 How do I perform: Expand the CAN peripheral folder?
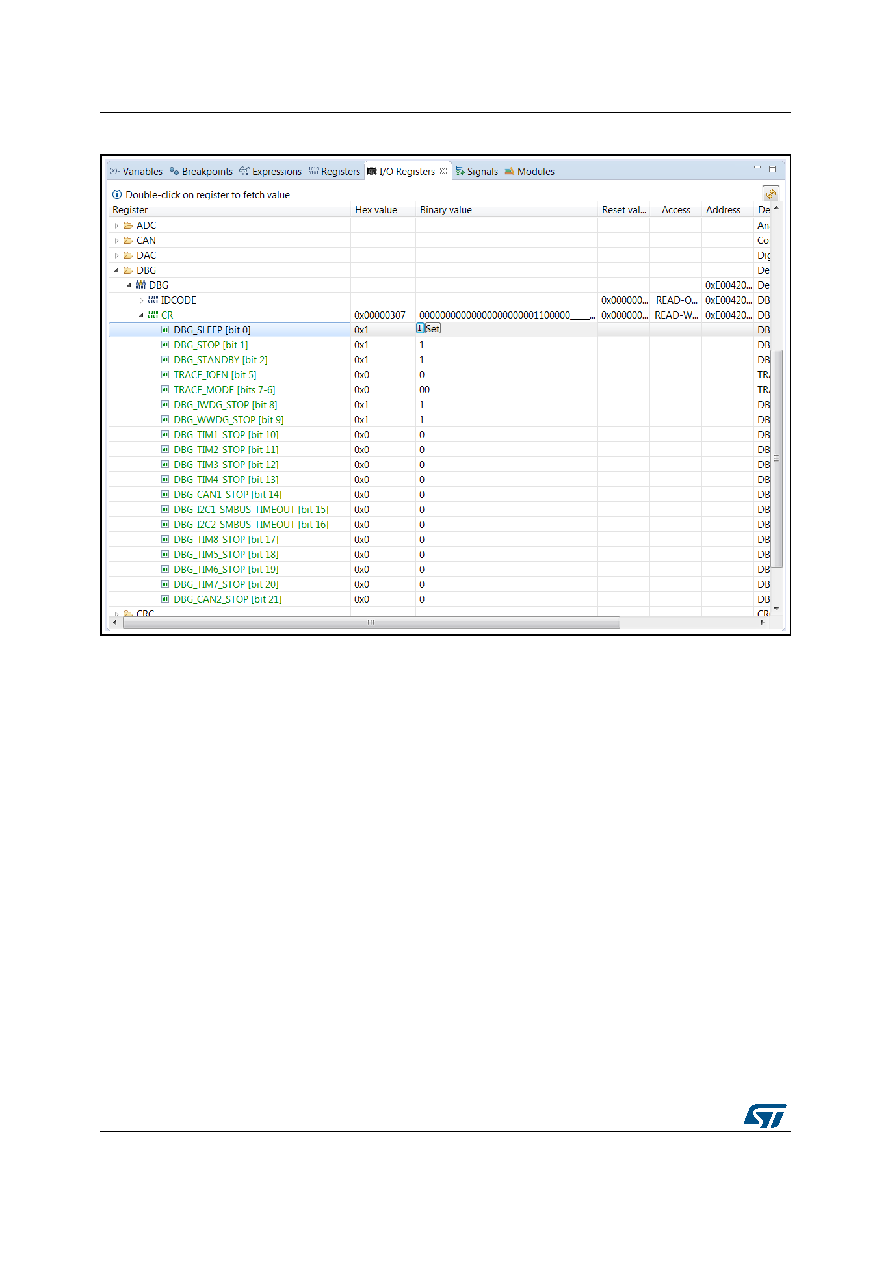(117, 240)
